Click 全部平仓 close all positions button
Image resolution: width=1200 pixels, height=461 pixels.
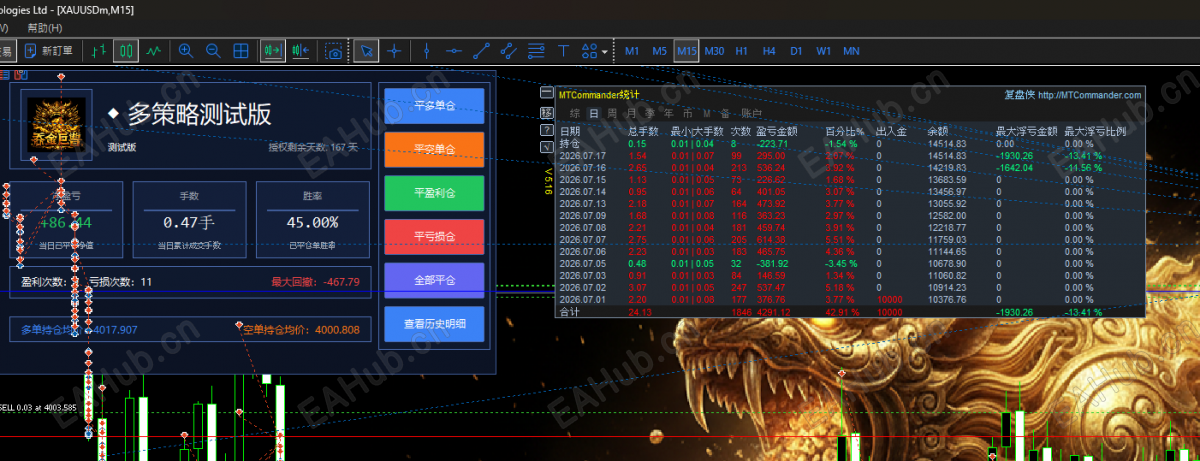tap(434, 281)
